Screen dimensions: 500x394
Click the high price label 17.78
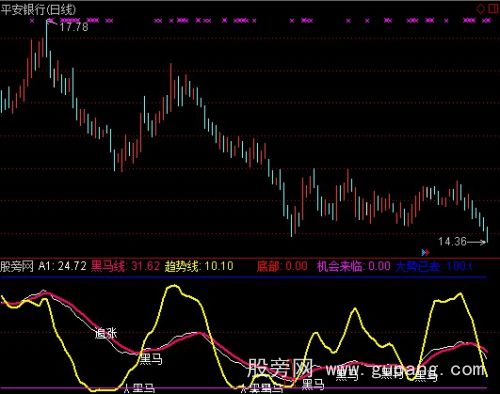(x=74, y=27)
